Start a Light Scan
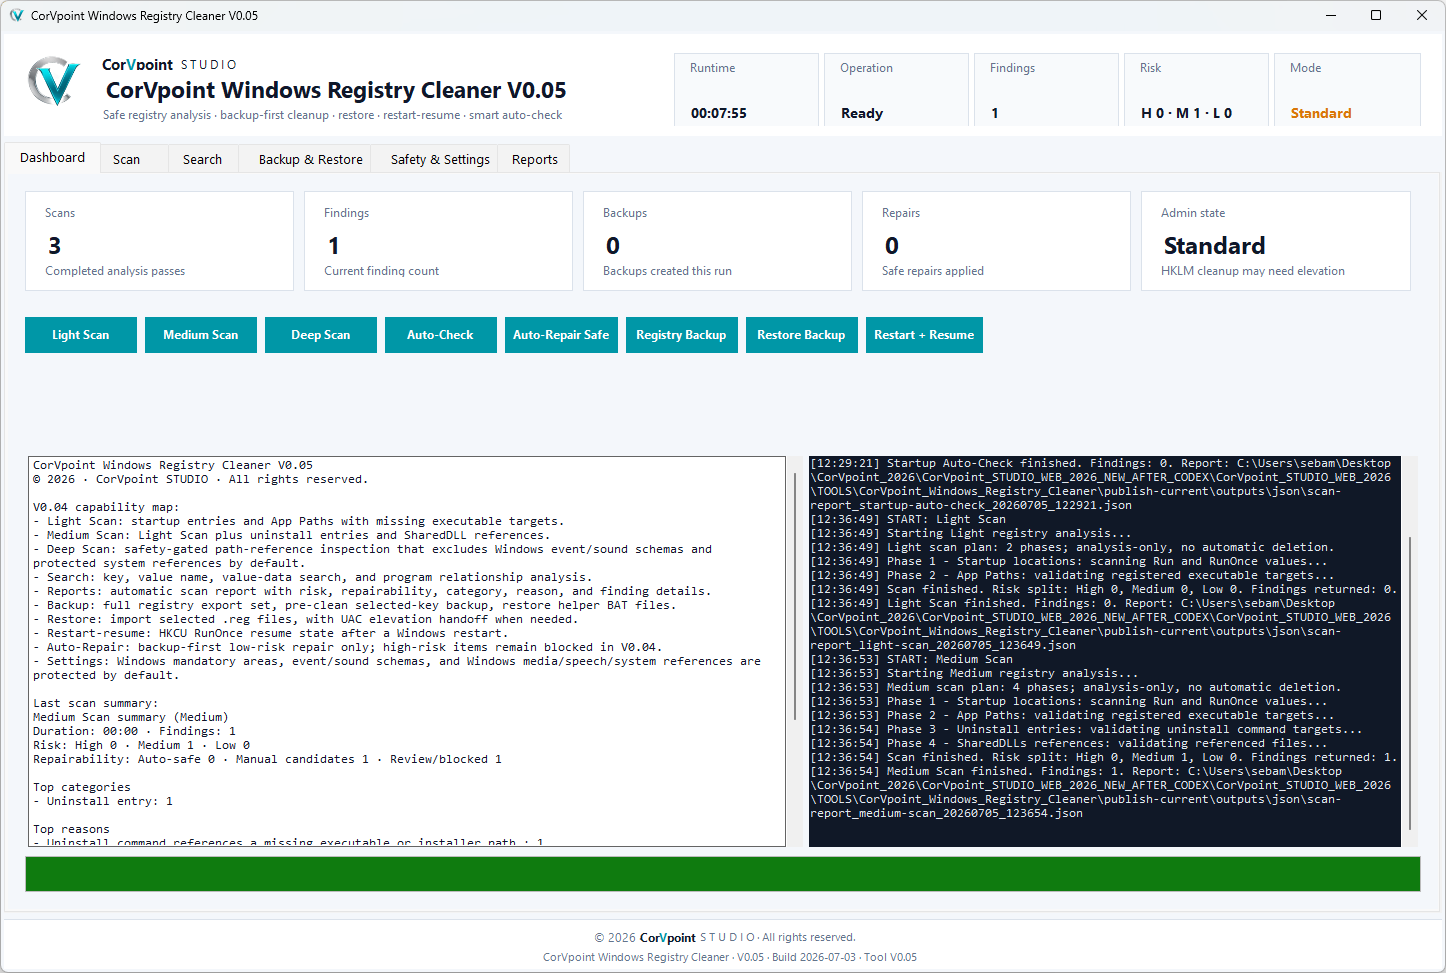Viewport: 1446px width, 973px height. coord(81,335)
